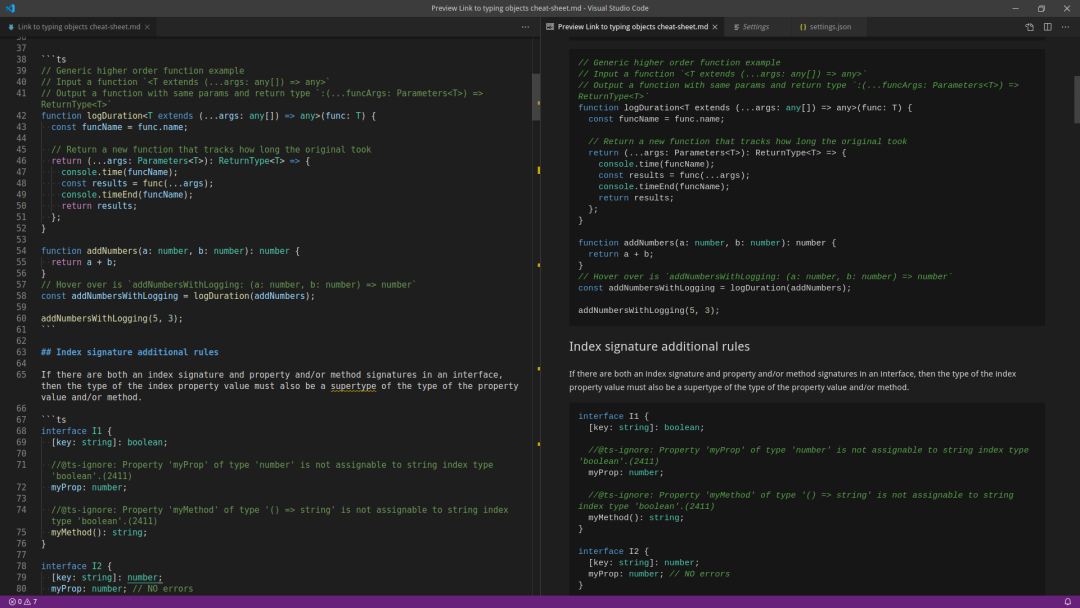The width and height of the screenshot is (1080, 608).
Task: Switch to the settings.json tab
Action: [x=825, y=27]
